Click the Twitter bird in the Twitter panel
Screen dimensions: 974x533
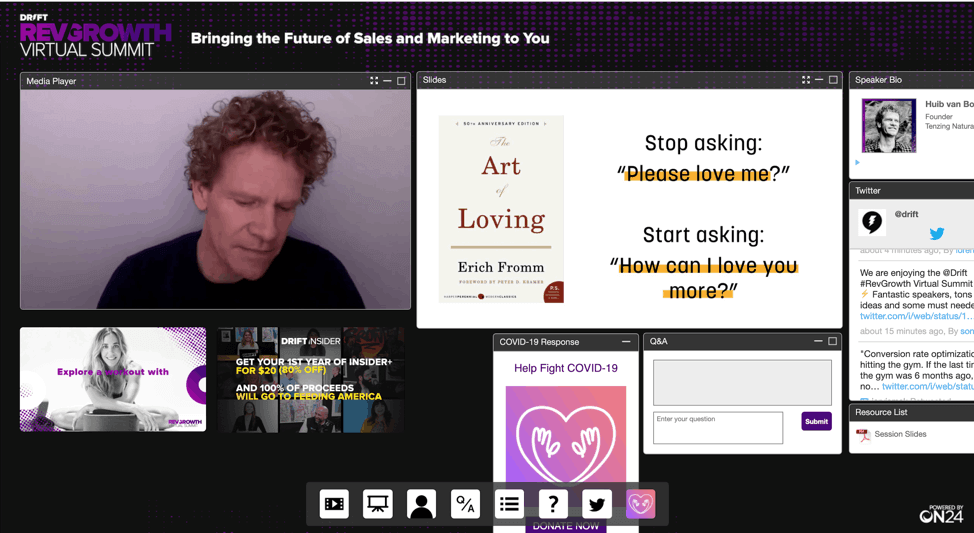tap(937, 233)
